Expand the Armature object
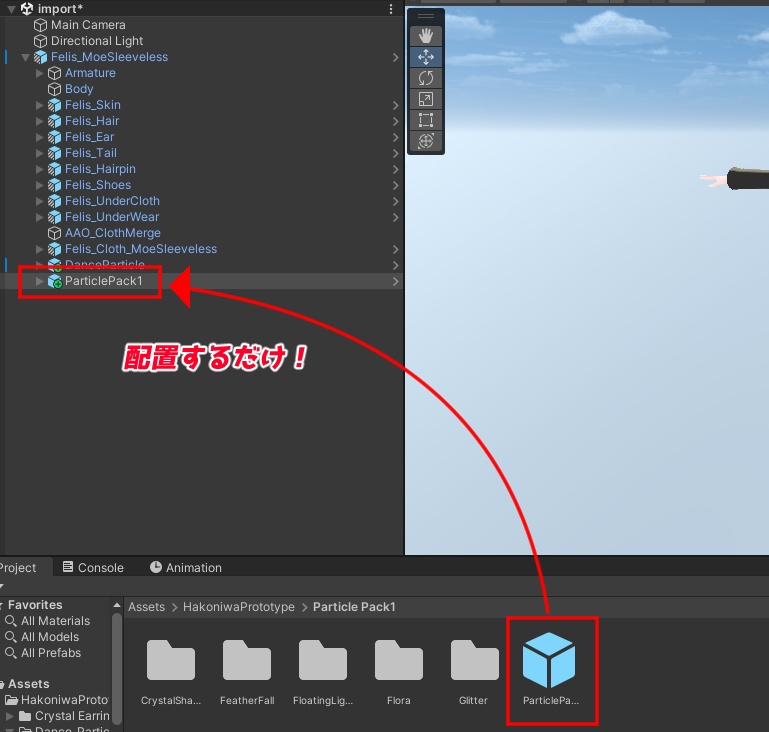769x732 pixels. 40,73
